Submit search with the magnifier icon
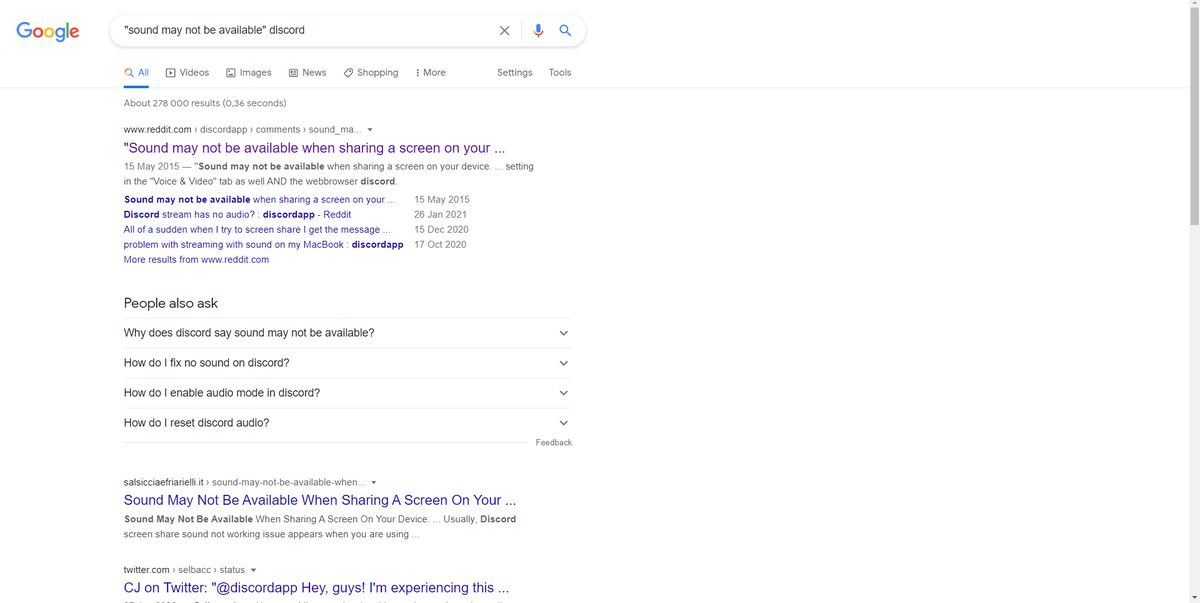This screenshot has width=1200, height=603. pos(565,30)
